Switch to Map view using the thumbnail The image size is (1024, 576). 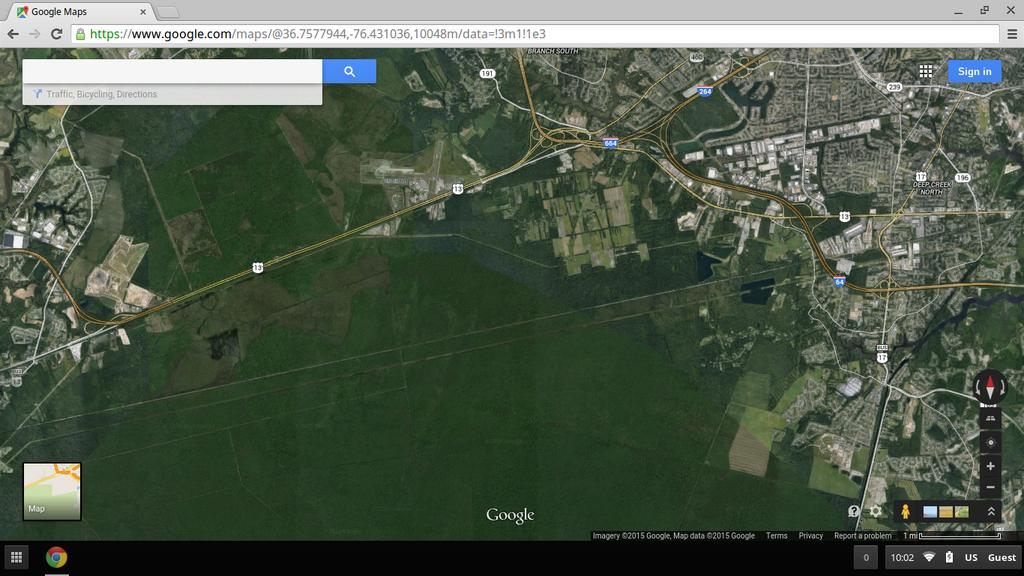52,491
